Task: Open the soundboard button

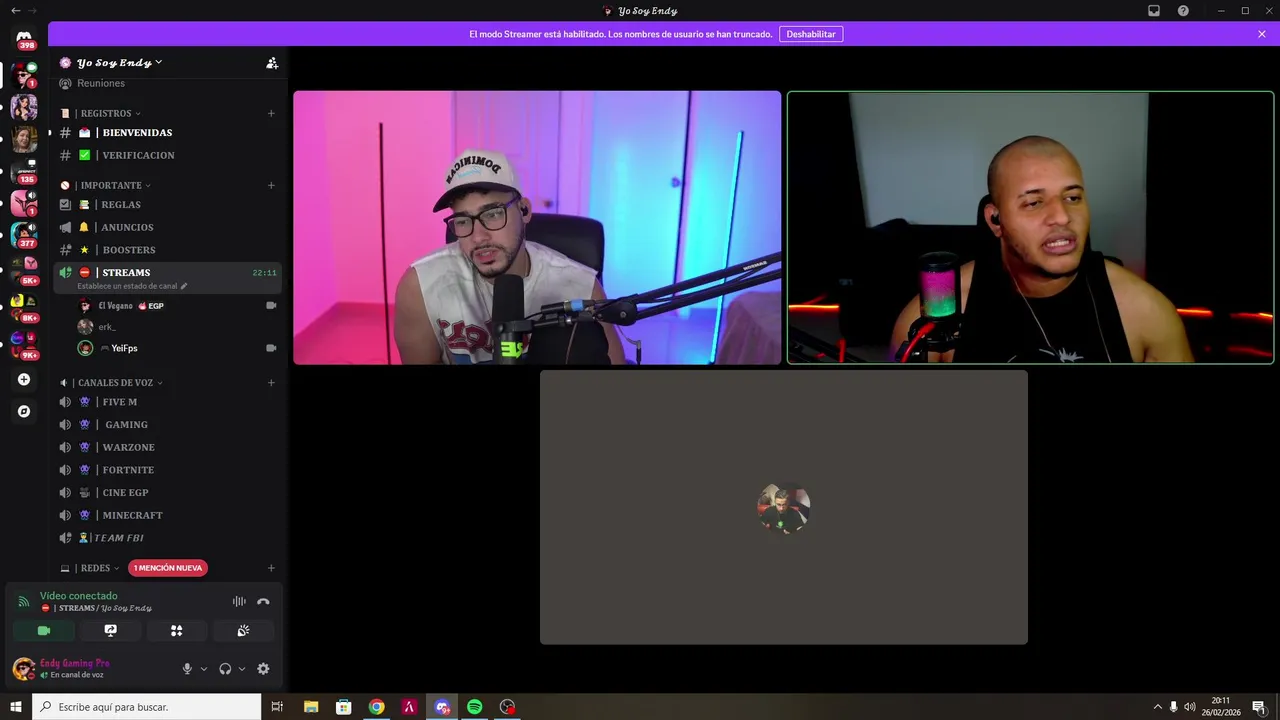Action: 243,631
